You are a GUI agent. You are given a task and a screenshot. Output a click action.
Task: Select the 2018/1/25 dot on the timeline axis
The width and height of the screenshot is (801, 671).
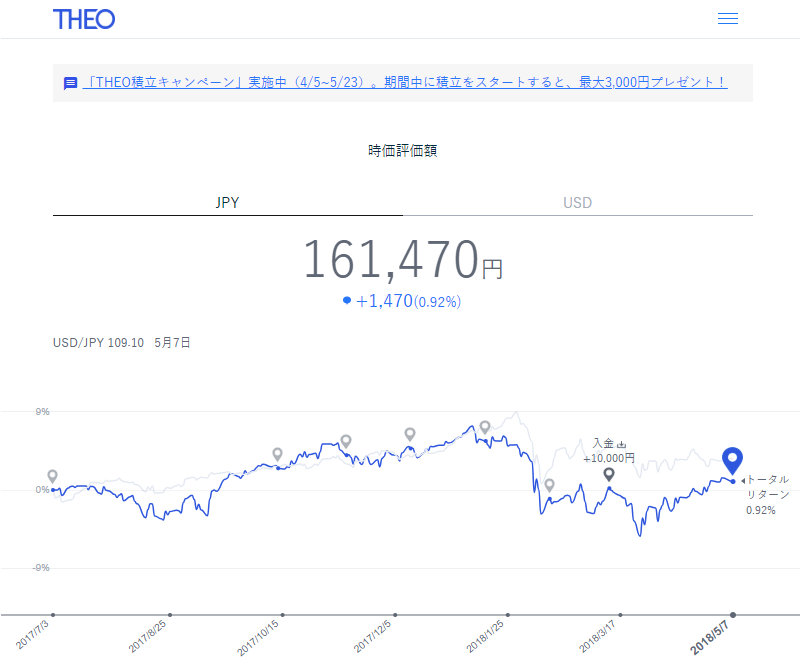click(508, 615)
